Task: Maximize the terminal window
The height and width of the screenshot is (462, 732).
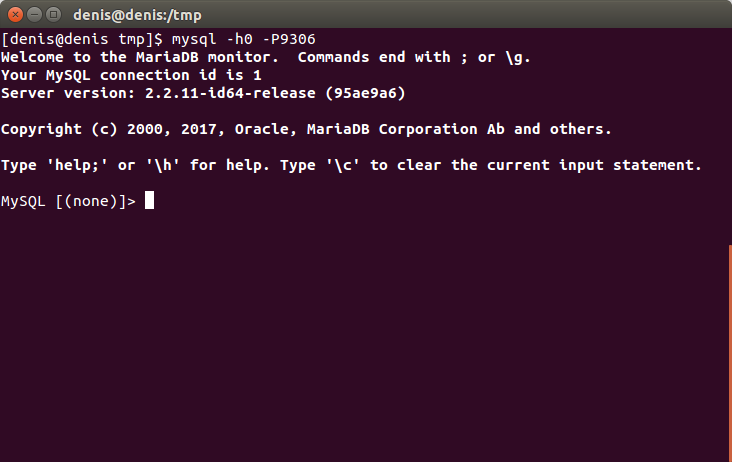Action: point(54,14)
